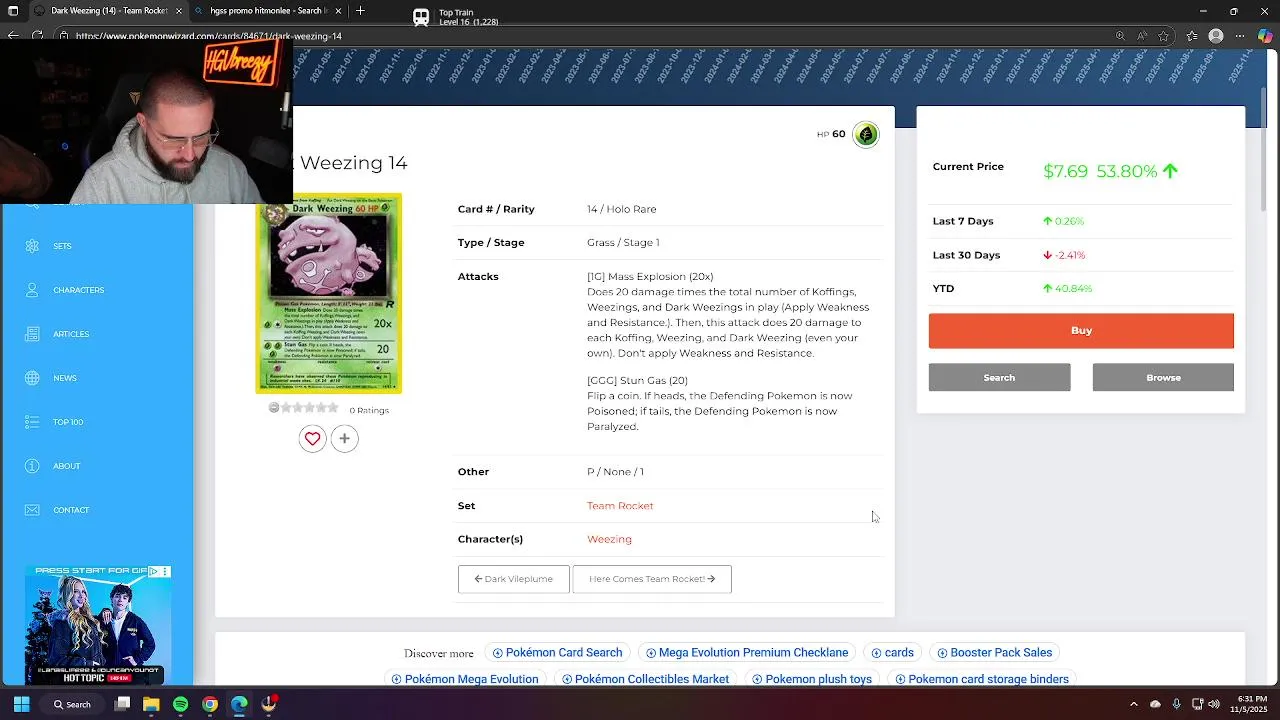
Task: Show hidden system tray icons
Action: point(1133,704)
